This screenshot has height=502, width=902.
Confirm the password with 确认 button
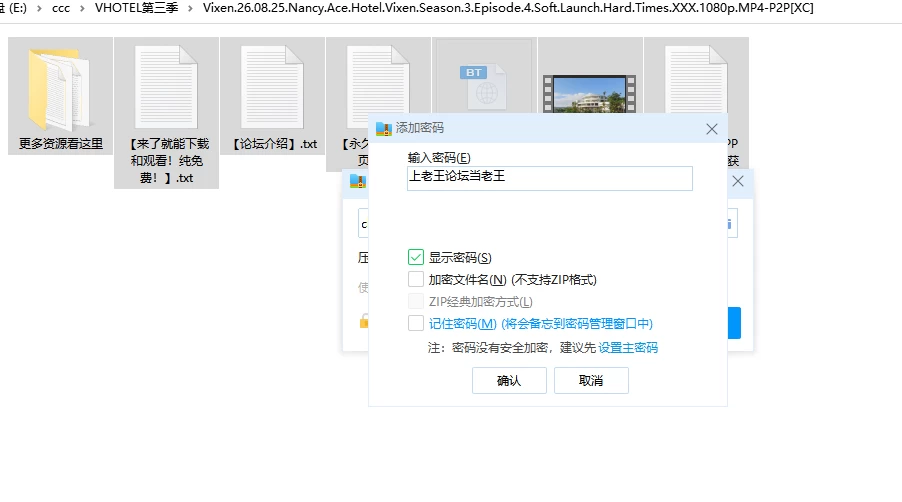(509, 381)
